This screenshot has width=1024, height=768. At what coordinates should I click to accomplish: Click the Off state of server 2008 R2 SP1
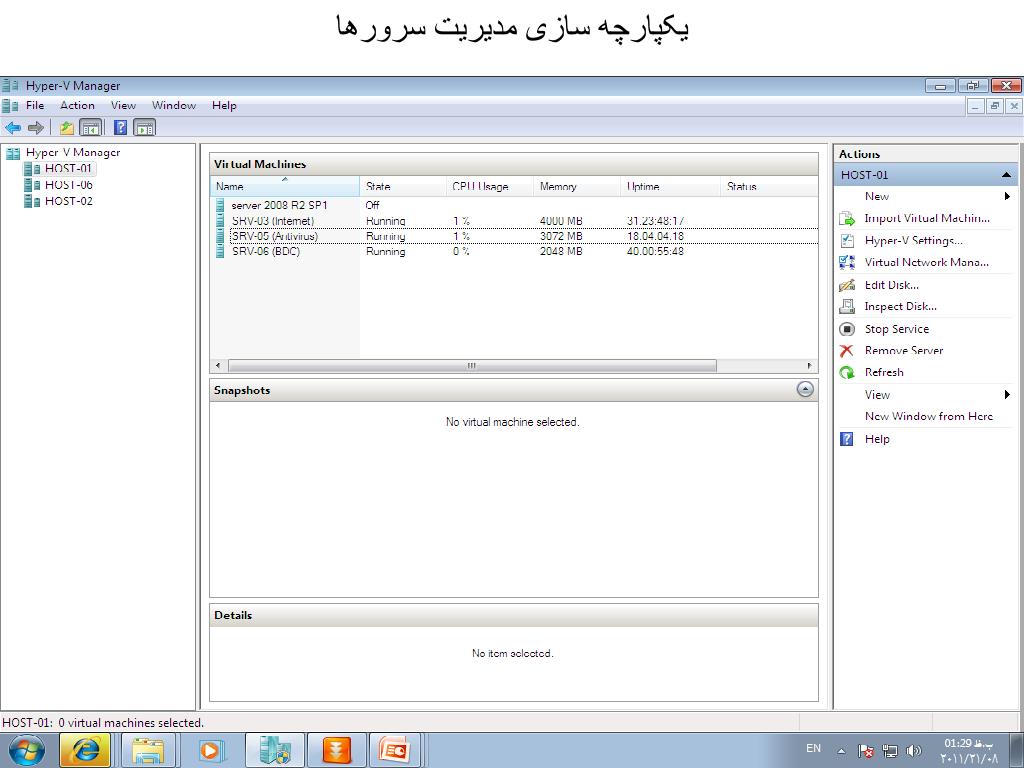[372, 205]
